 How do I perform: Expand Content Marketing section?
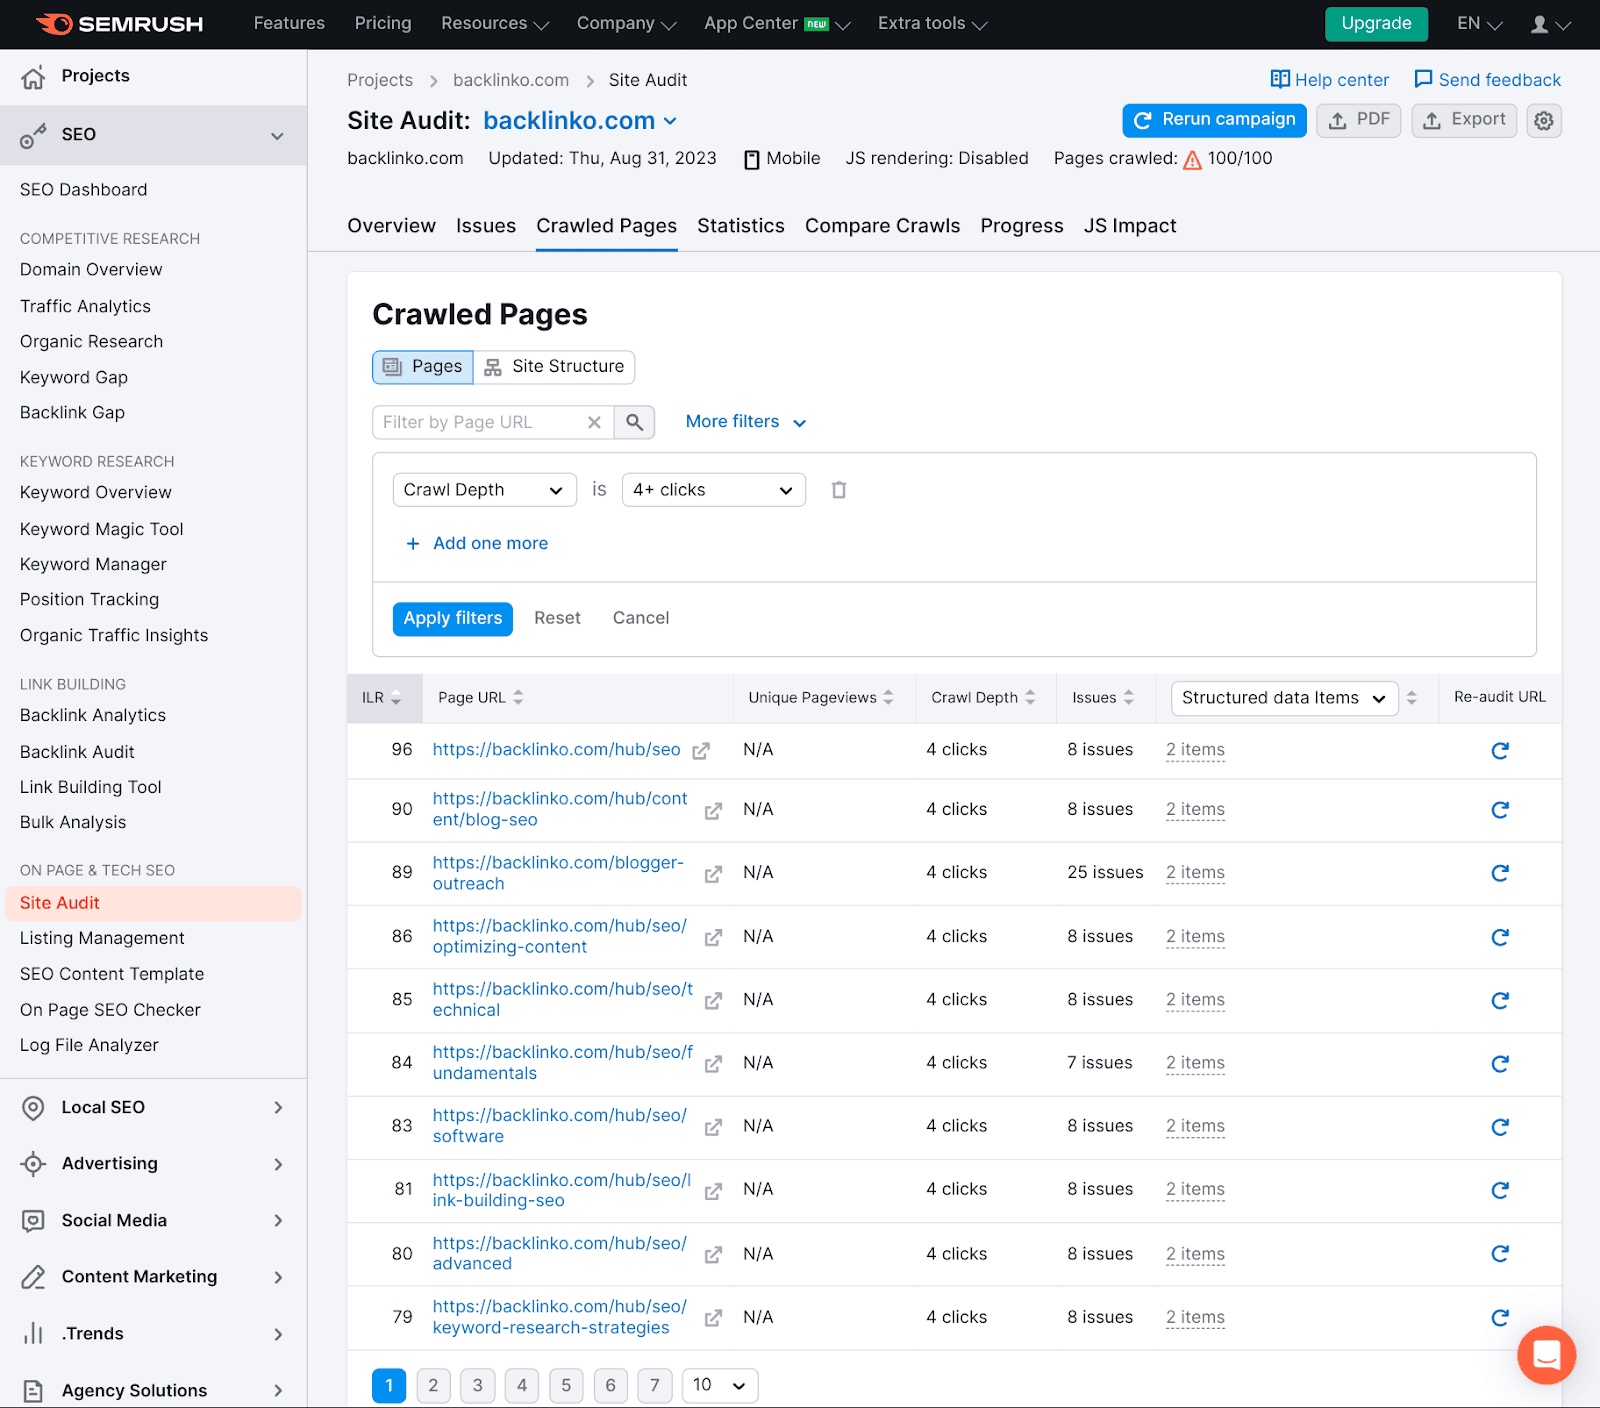[x=154, y=1277]
